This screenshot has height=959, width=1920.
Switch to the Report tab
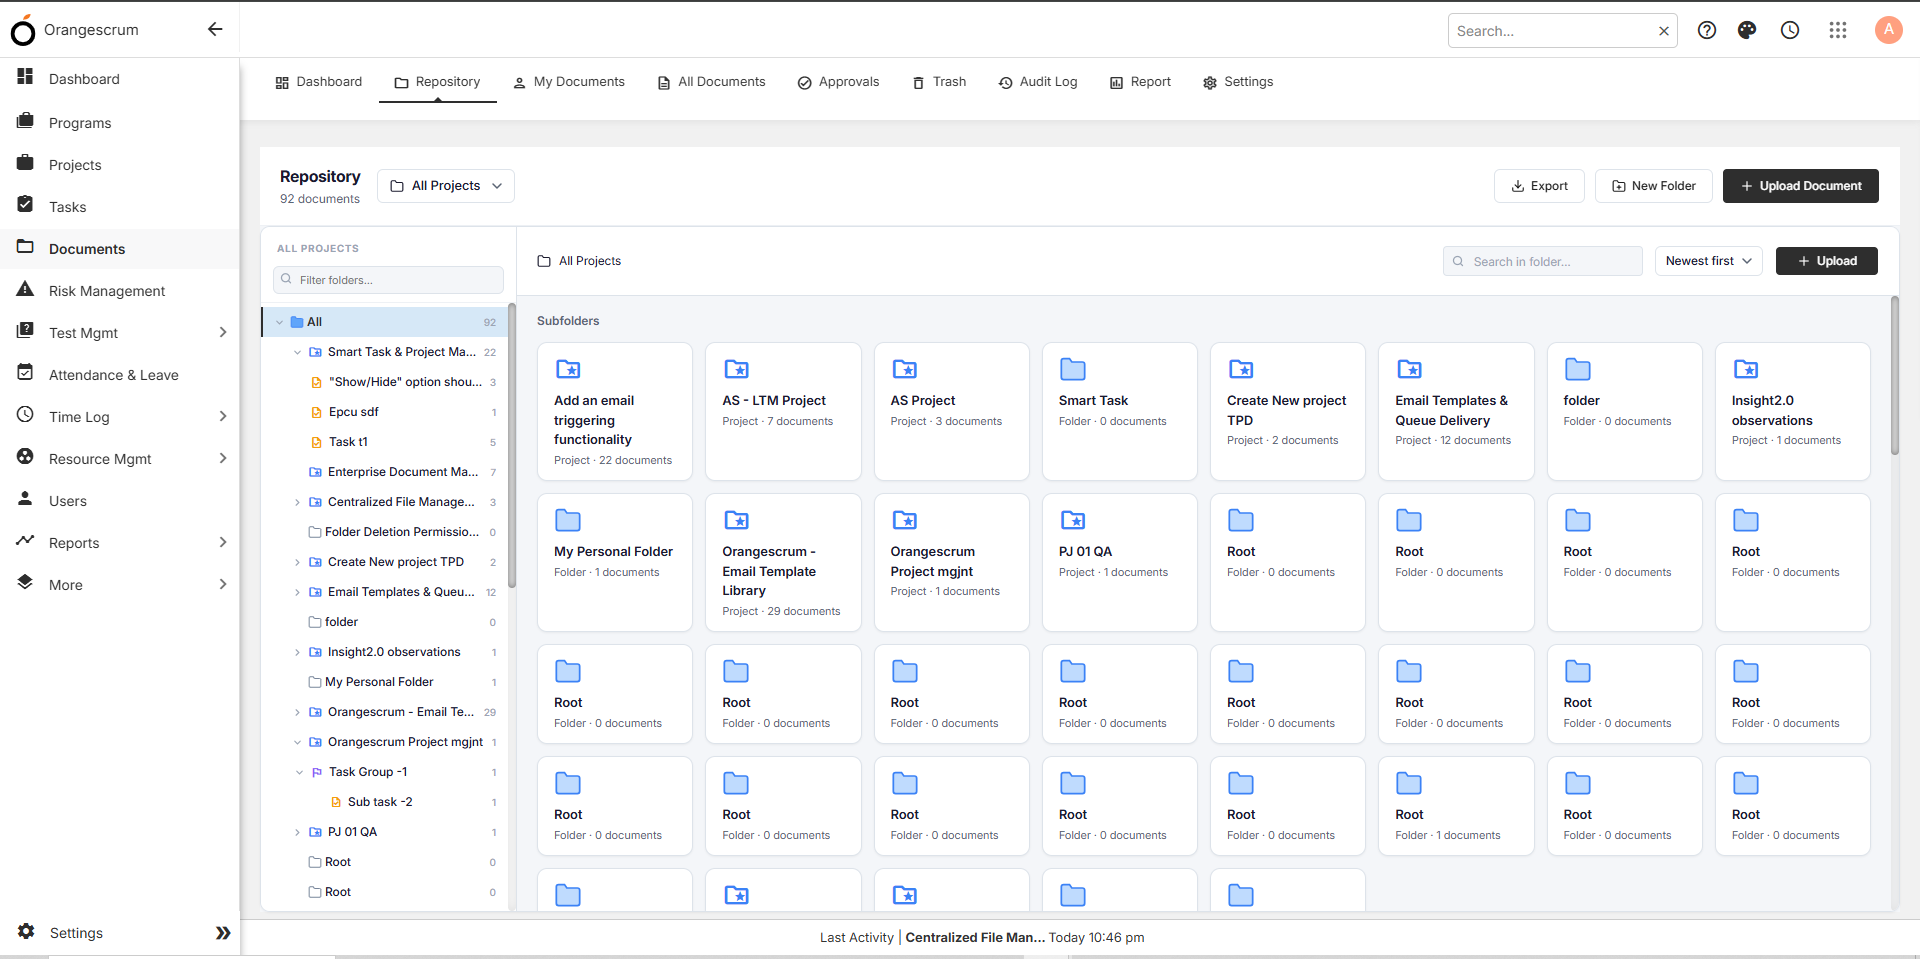(1140, 82)
